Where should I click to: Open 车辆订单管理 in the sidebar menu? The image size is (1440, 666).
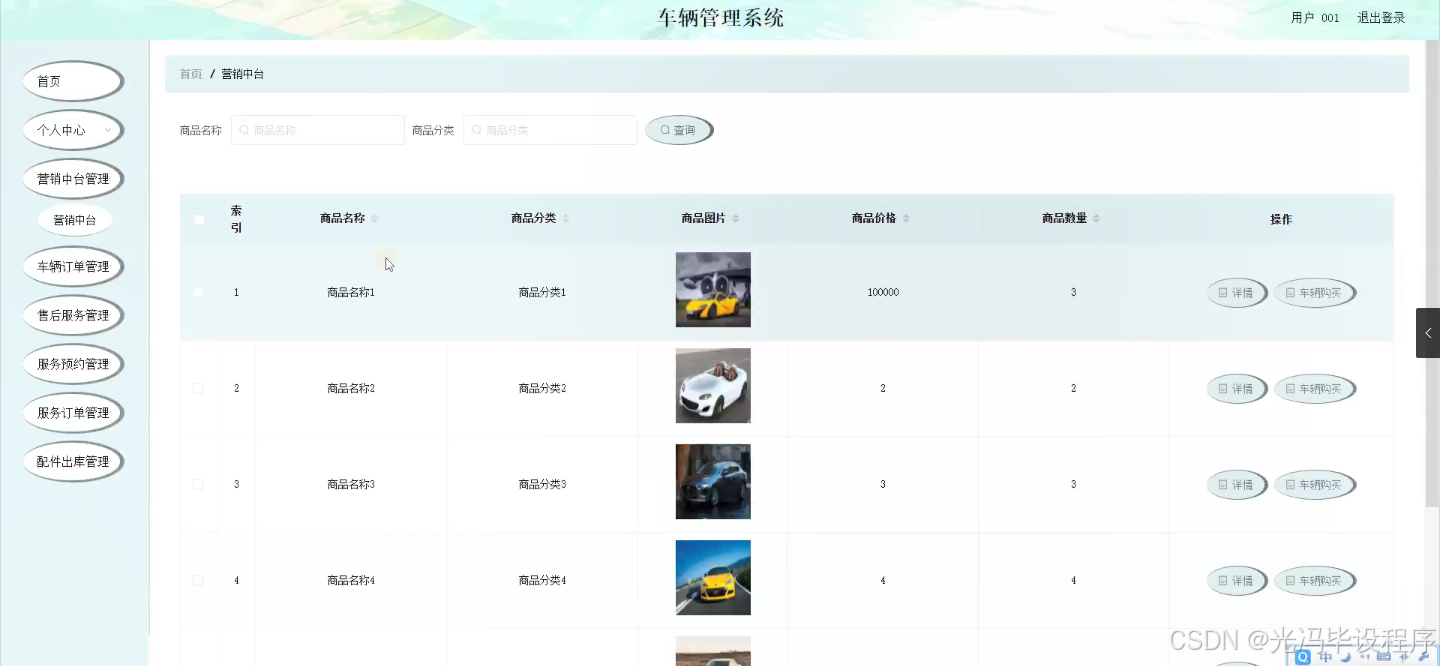[72, 266]
